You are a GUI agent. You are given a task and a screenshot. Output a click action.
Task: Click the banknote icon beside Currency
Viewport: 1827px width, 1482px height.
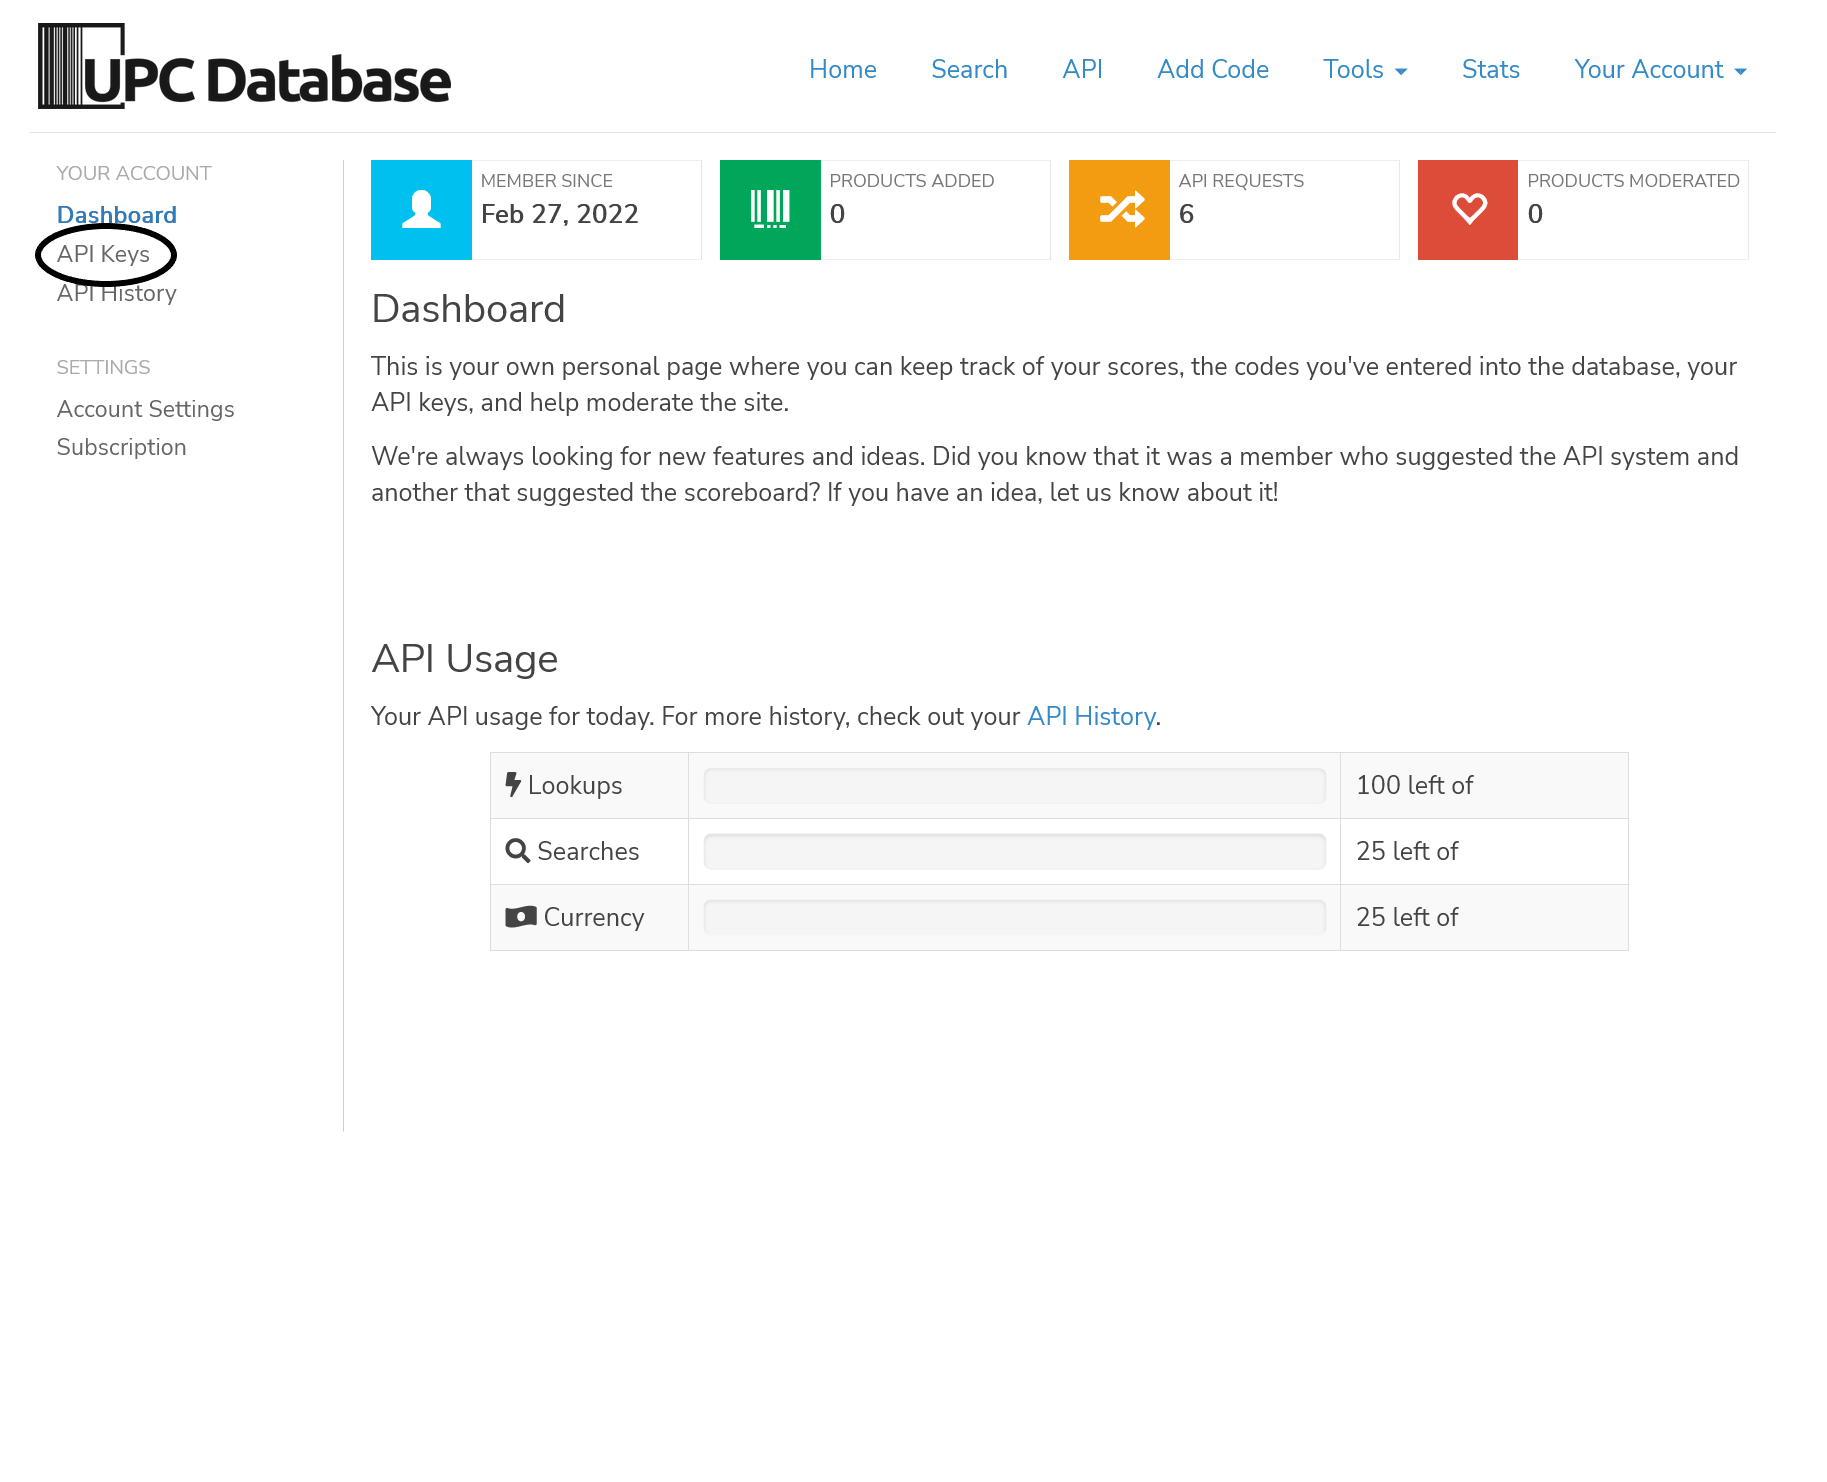(x=520, y=916)
